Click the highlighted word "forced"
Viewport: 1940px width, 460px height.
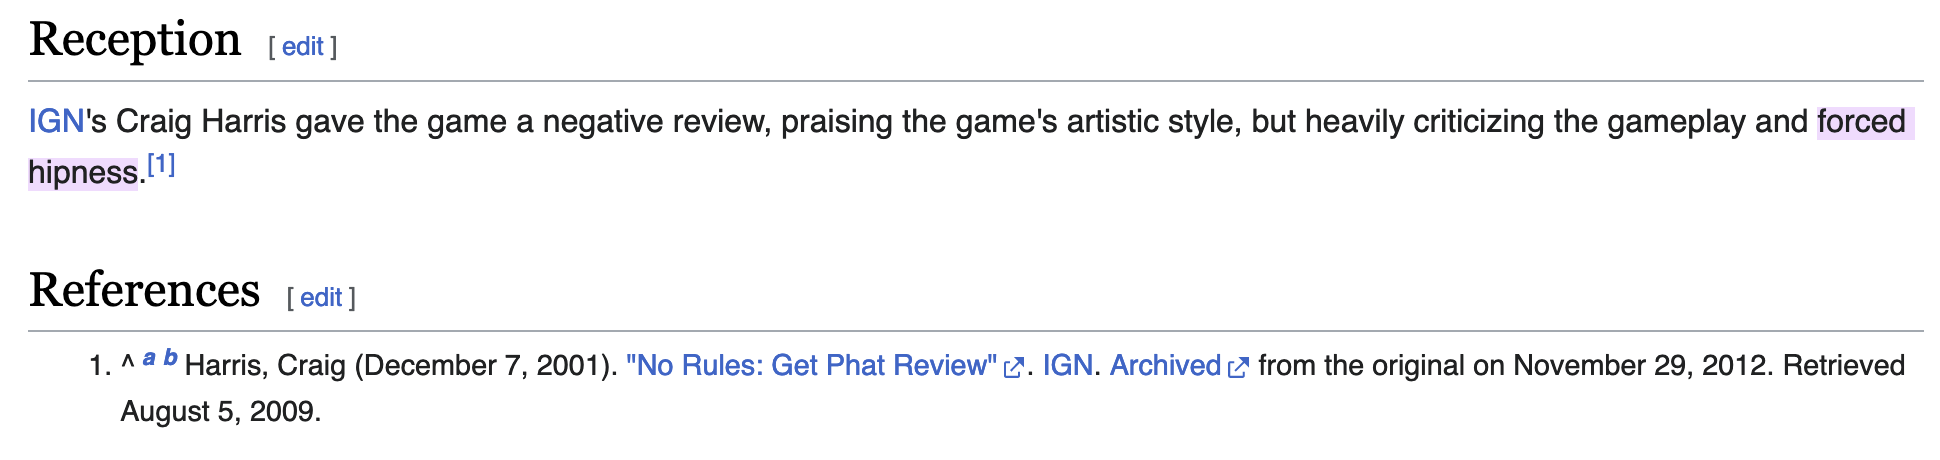click(x=1862, y=122)
